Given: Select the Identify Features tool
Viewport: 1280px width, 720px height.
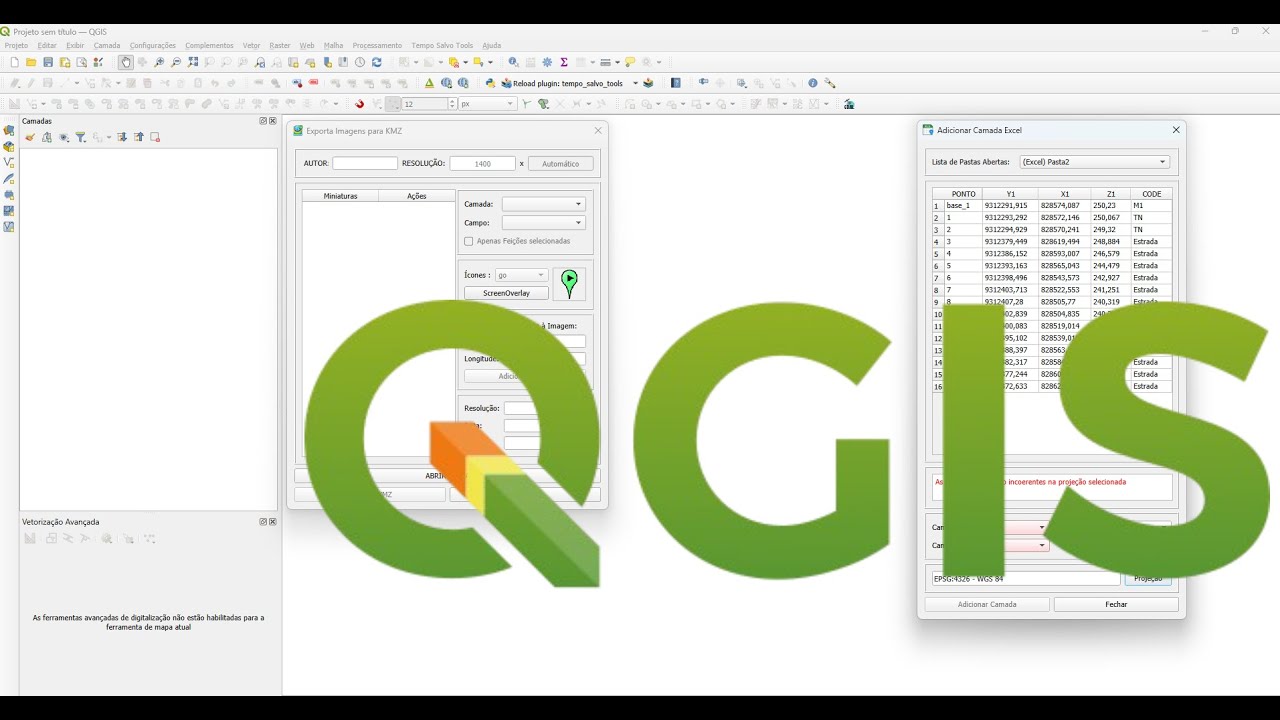Looking at the screenshot, I should [x=513, y=62].
